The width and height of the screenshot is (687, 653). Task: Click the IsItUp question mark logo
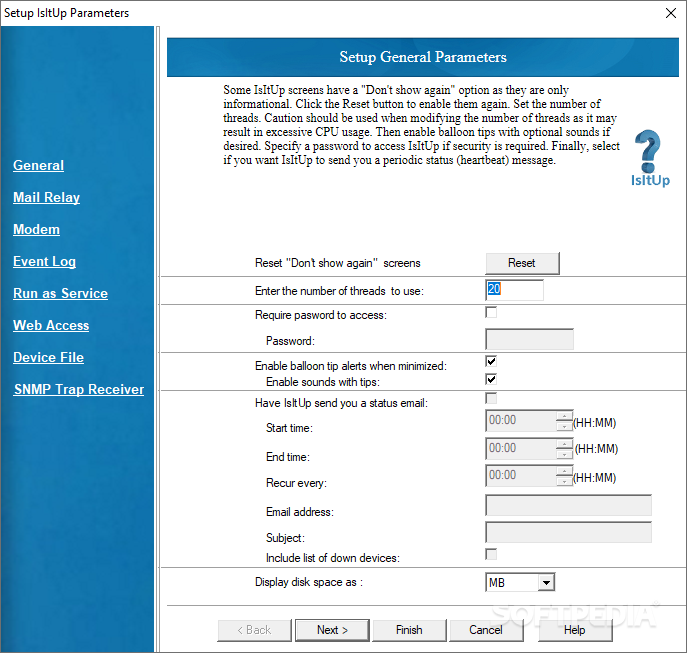pyautogui.click(x=650, y=158)
